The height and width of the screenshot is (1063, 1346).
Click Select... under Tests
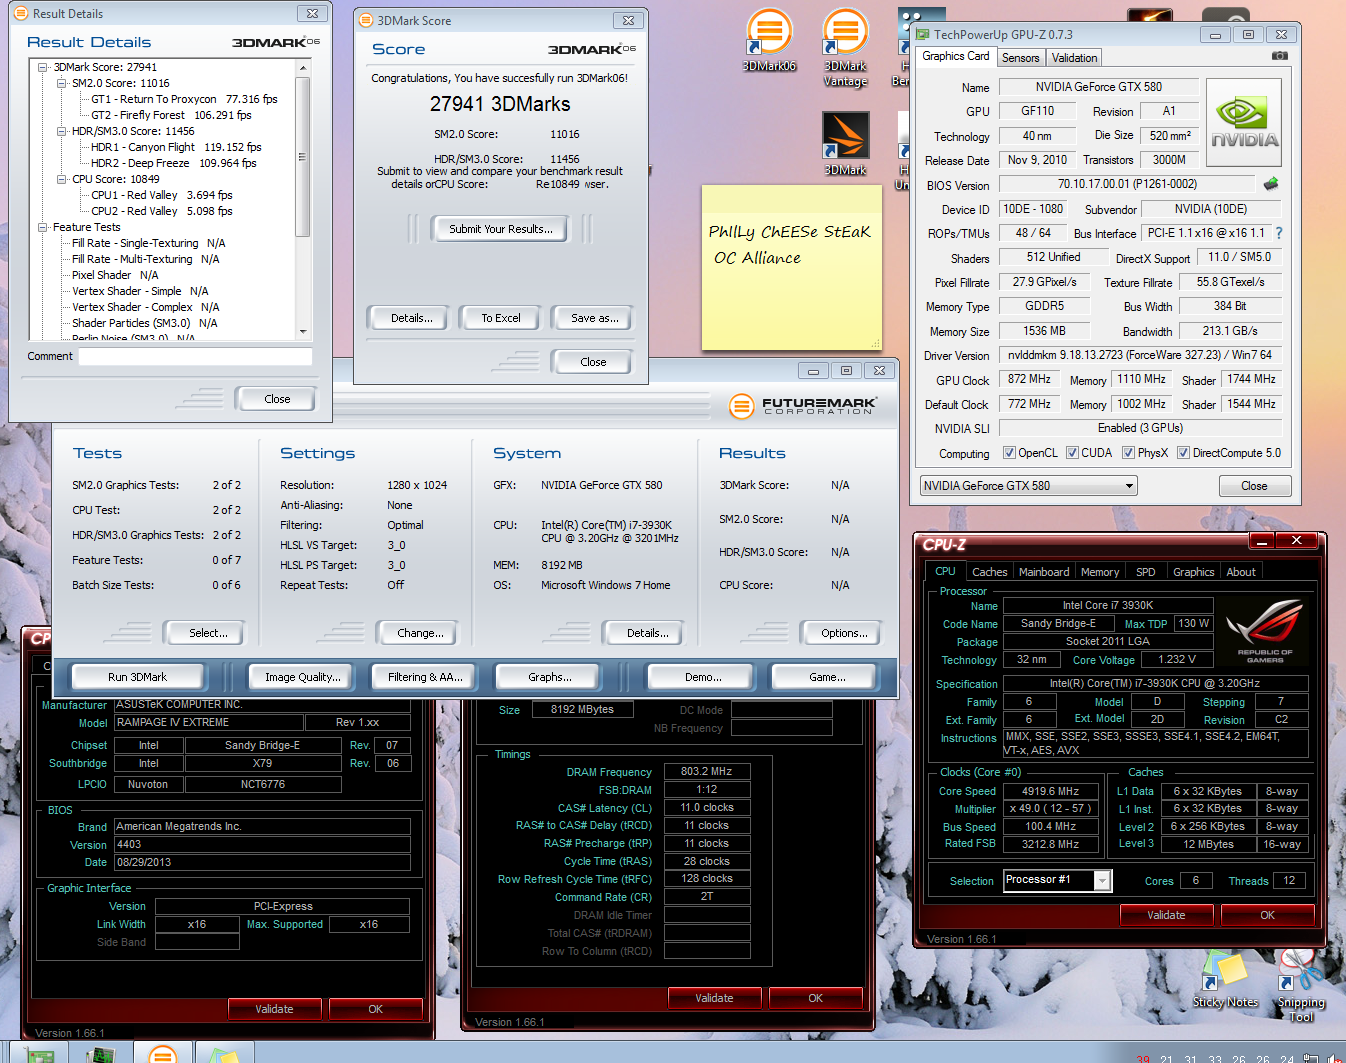208,633
